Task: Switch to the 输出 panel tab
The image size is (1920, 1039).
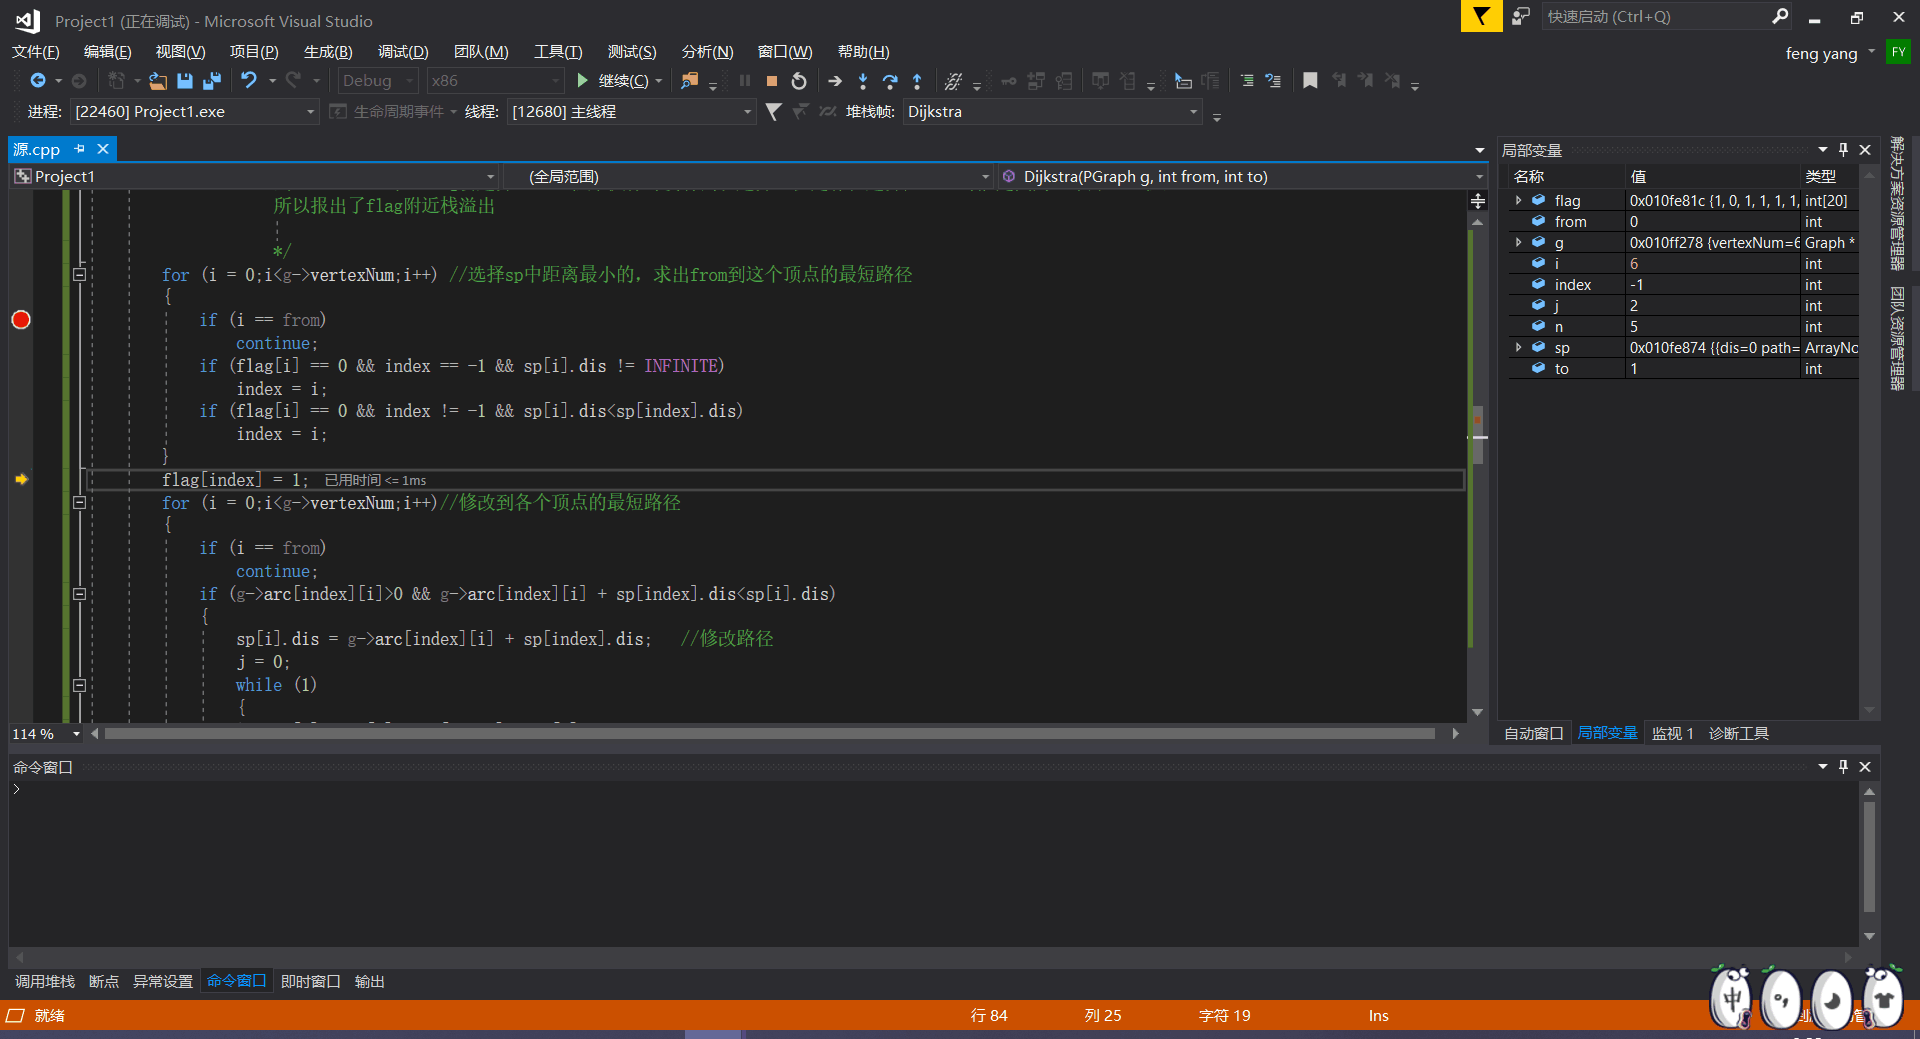Action: click(x=369, y=981)
